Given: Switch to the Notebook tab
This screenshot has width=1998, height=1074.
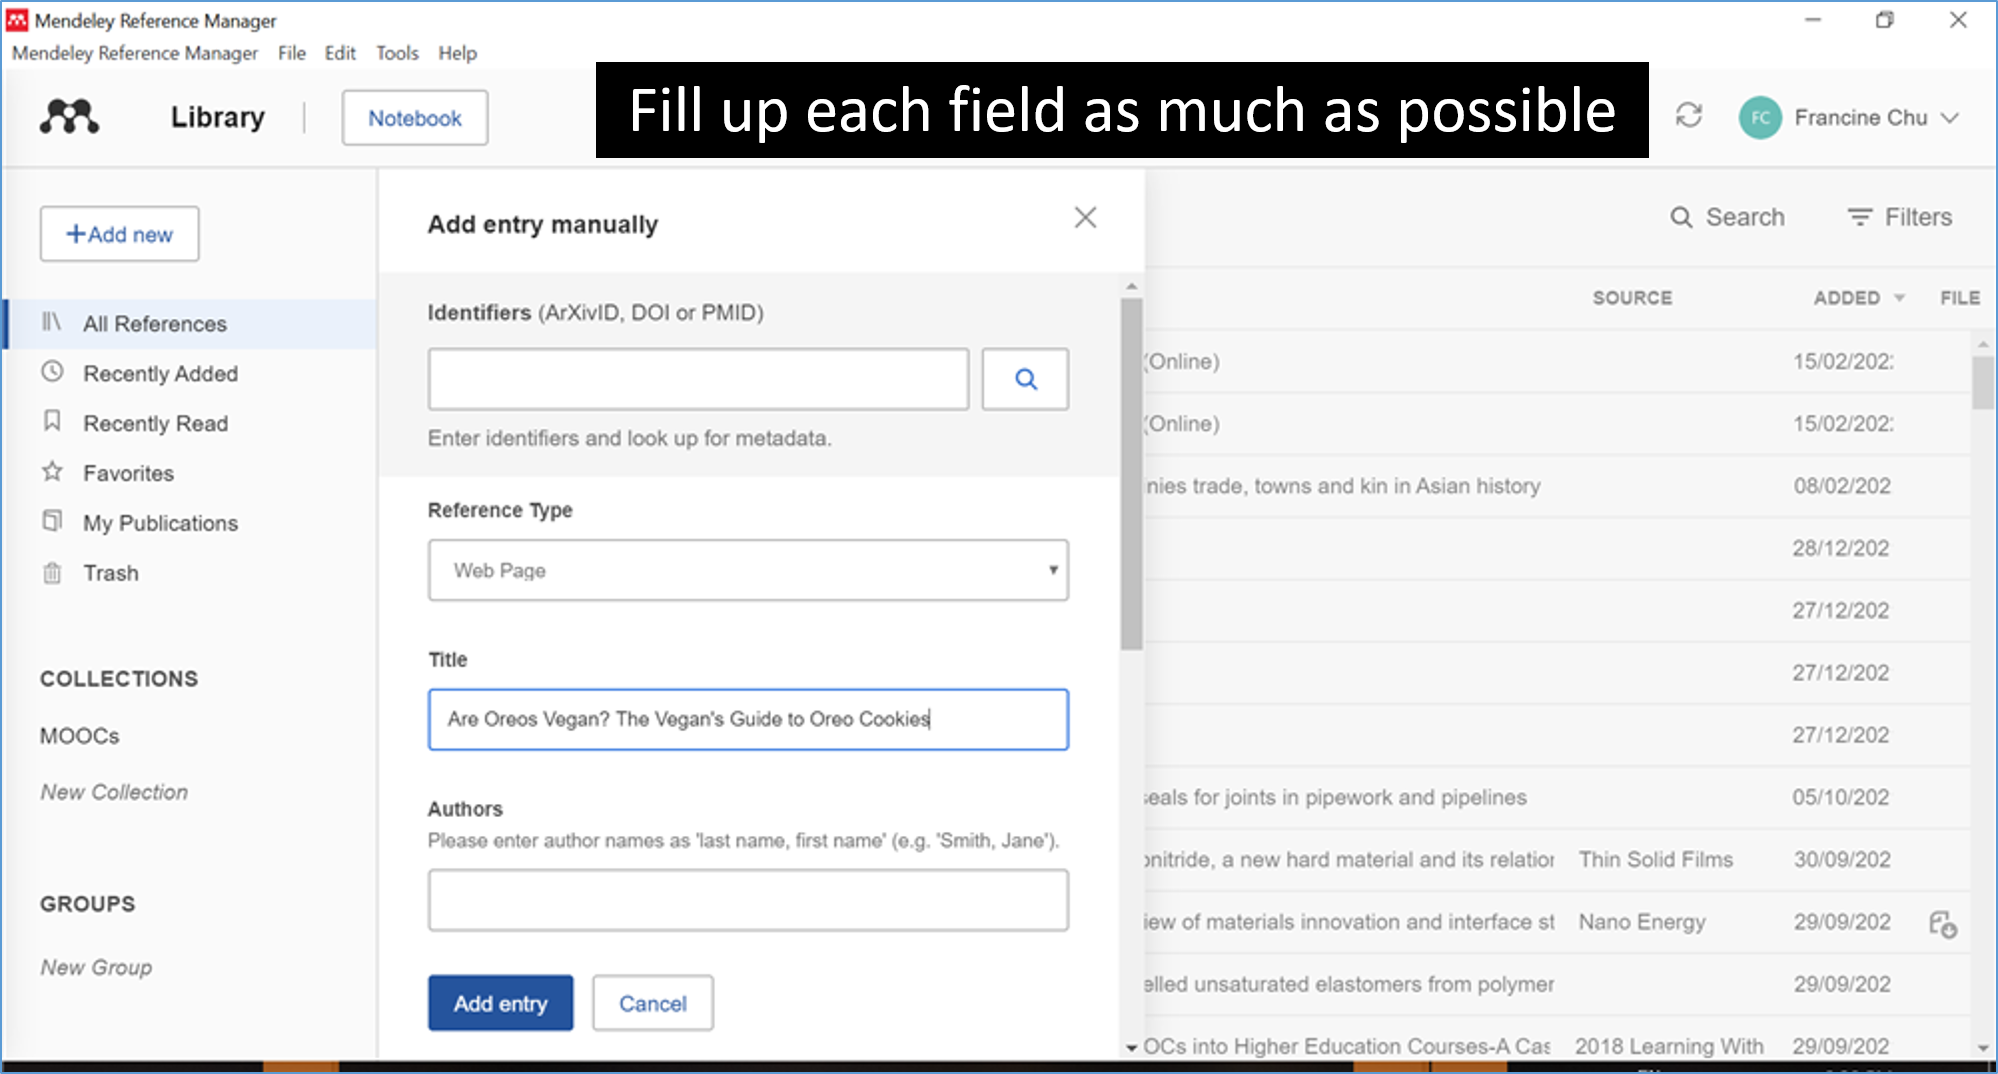Looking at the screenshot, I should coord(415,118).
